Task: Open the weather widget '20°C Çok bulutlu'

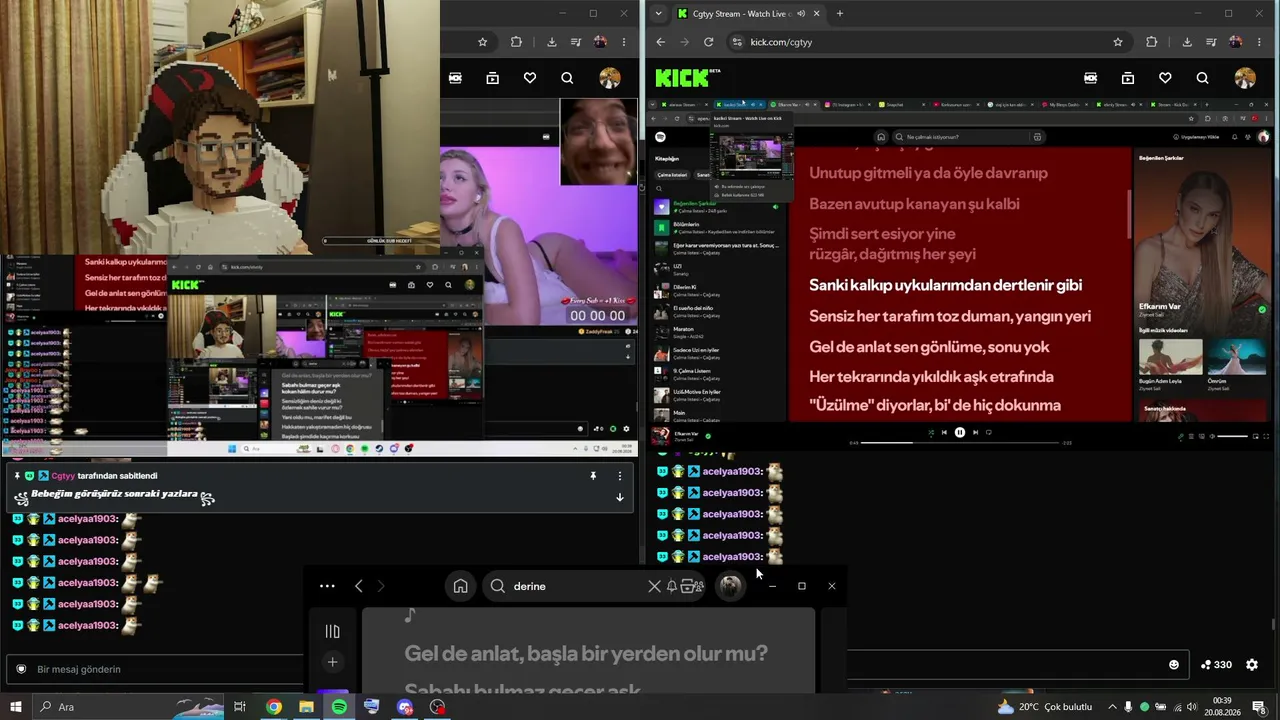Action: 1045,707
